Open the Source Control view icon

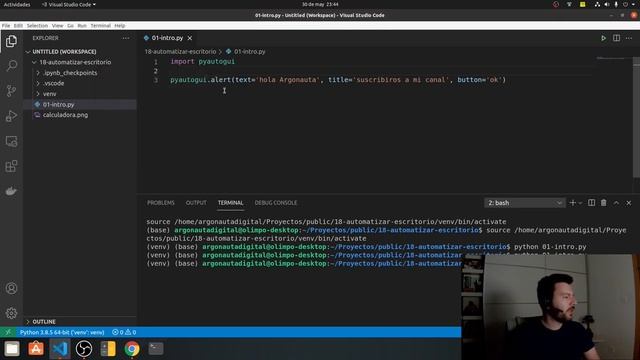[11, 91]
